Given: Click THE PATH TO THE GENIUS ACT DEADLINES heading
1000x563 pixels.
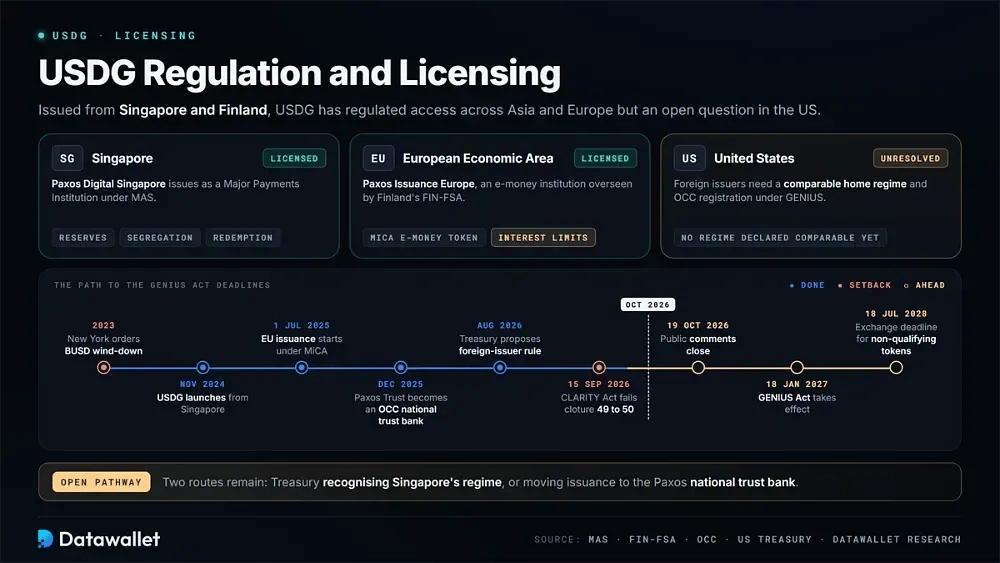Looking at the screenshot, I should point(162,285).
